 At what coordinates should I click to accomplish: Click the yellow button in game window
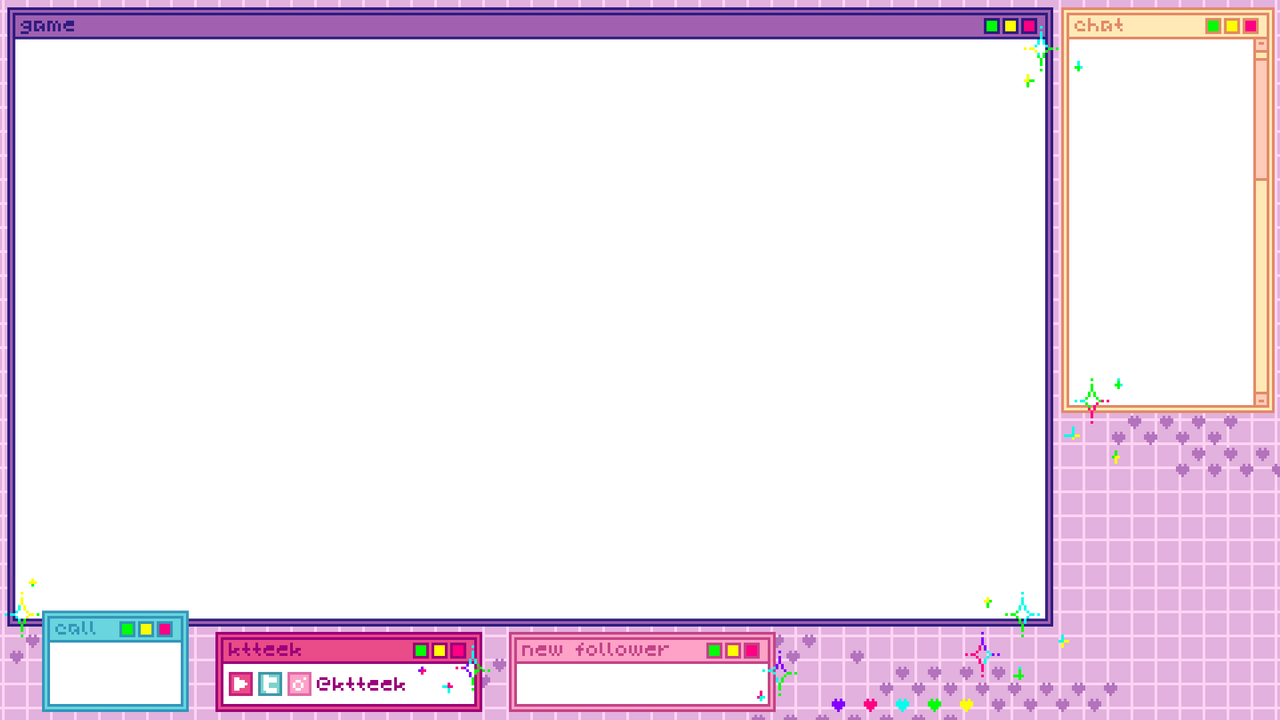tap(1010, 26)
